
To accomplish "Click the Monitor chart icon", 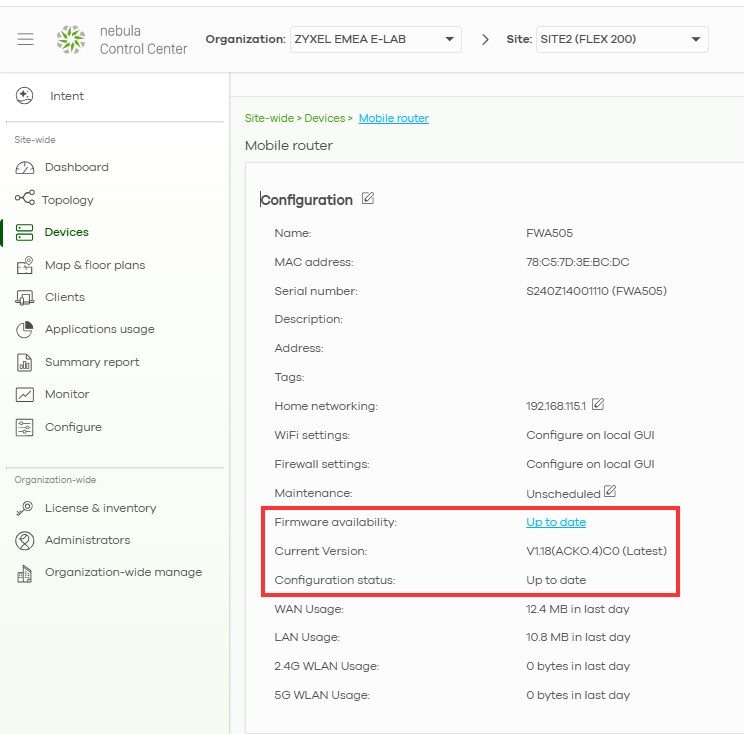I will 25,394.
